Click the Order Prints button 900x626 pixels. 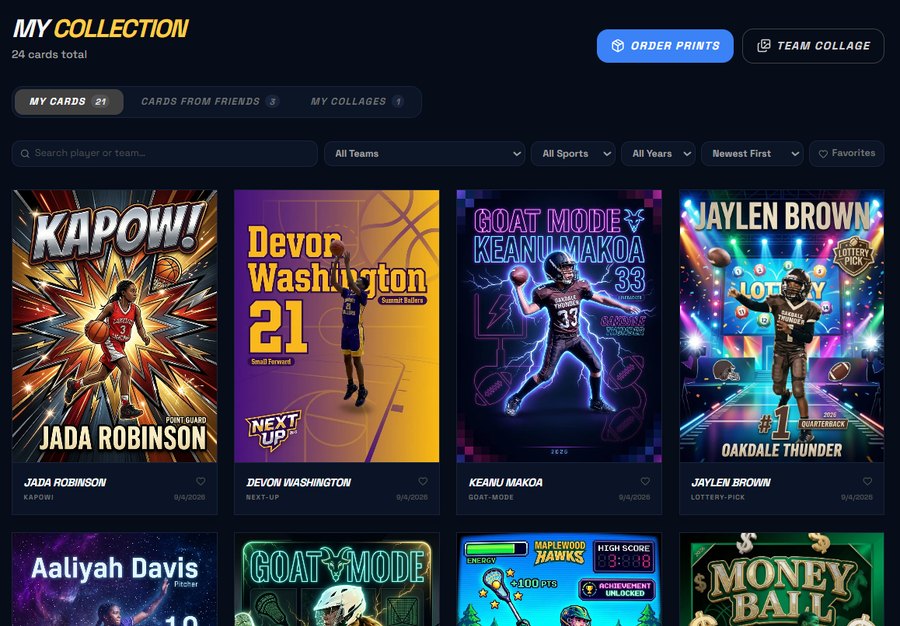665,46
